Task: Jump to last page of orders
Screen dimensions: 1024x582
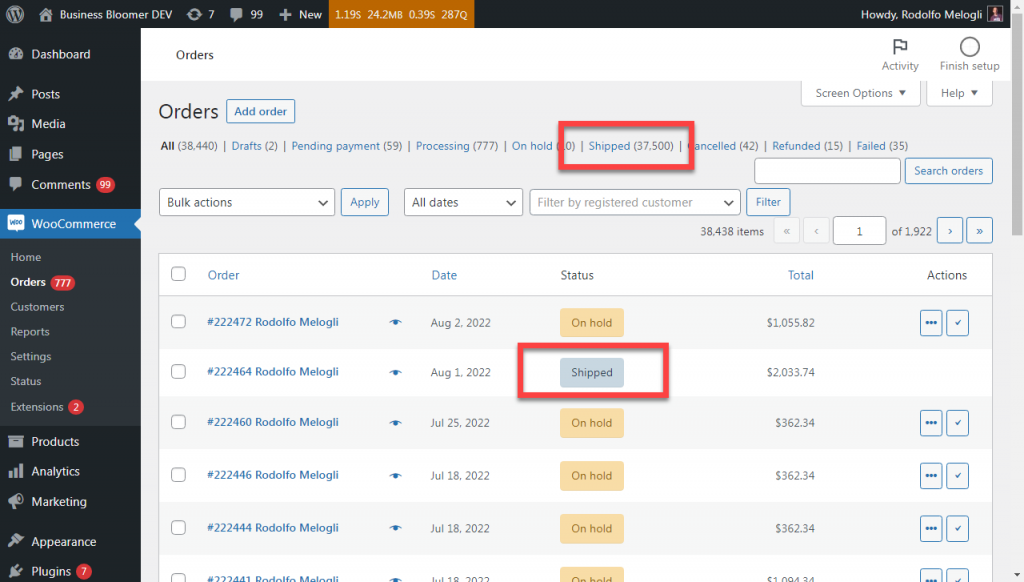Action: click(x=980, y=231)
